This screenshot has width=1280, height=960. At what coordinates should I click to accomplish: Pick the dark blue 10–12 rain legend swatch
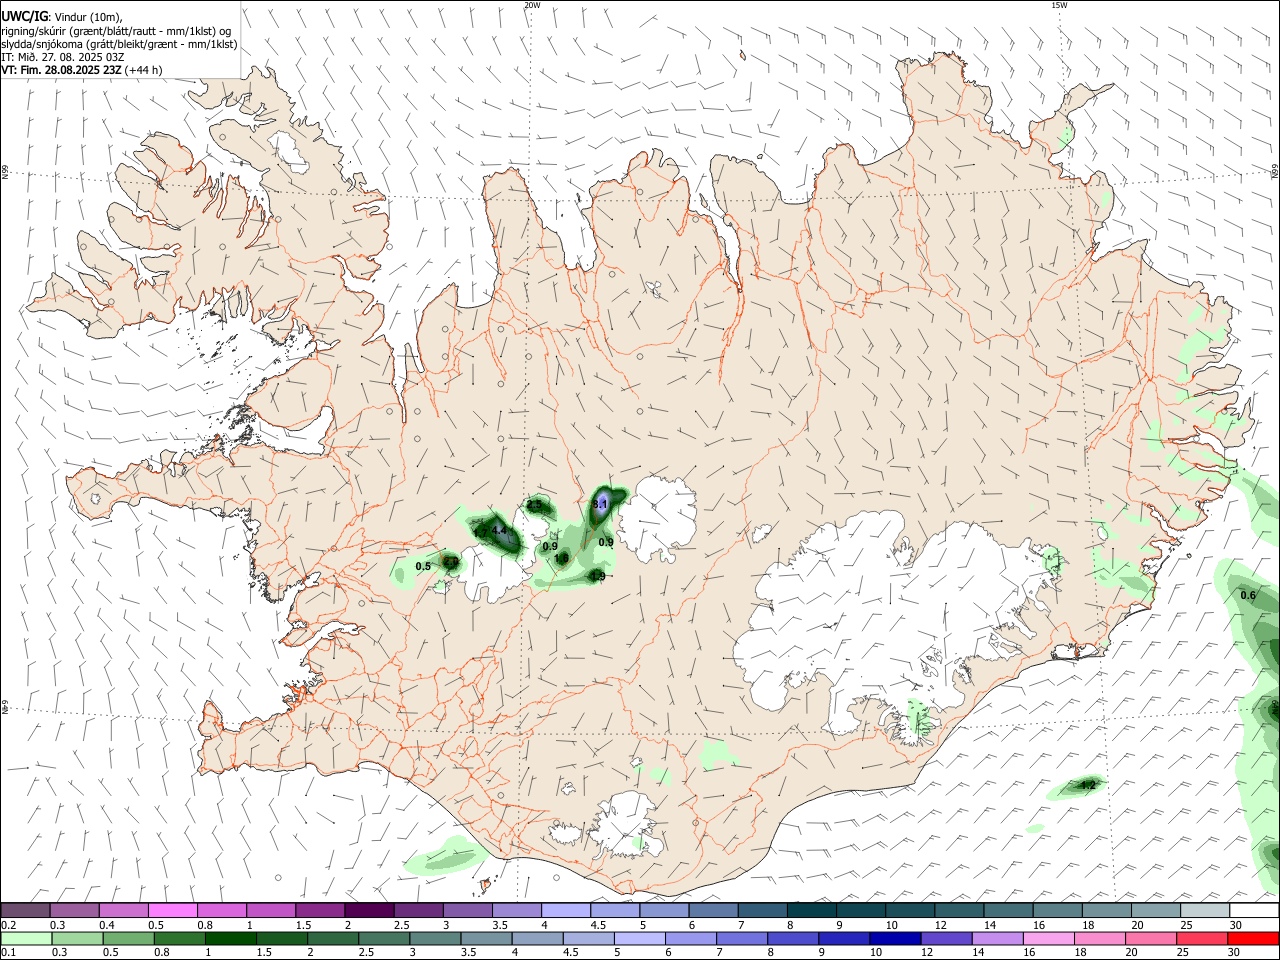894,938
